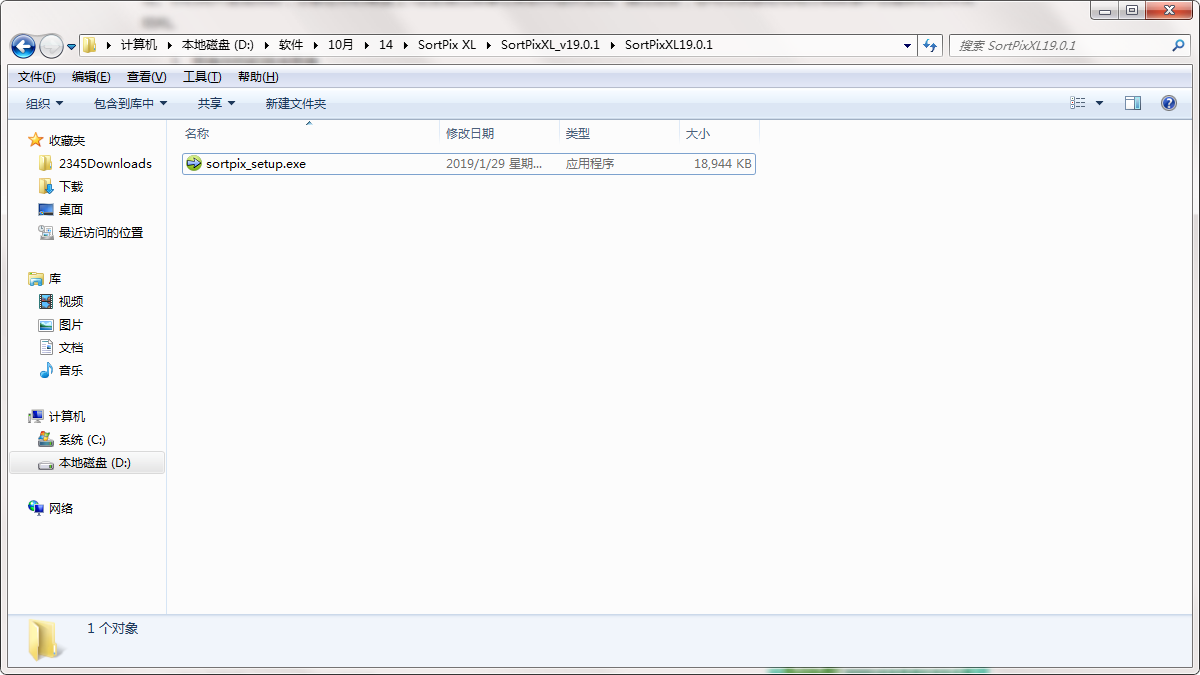Image resolution: width=1200 pixels, height=675 pixels.
Task: Open the 查看(V) menu
Action: point(146,77)
